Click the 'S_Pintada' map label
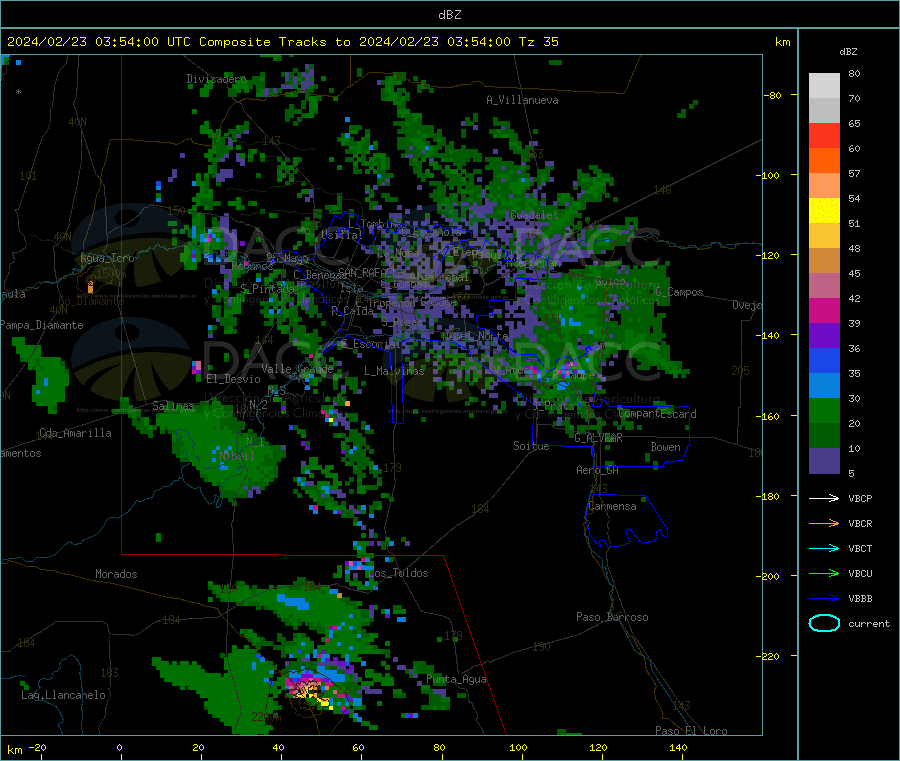 click(x=267, y=288)
